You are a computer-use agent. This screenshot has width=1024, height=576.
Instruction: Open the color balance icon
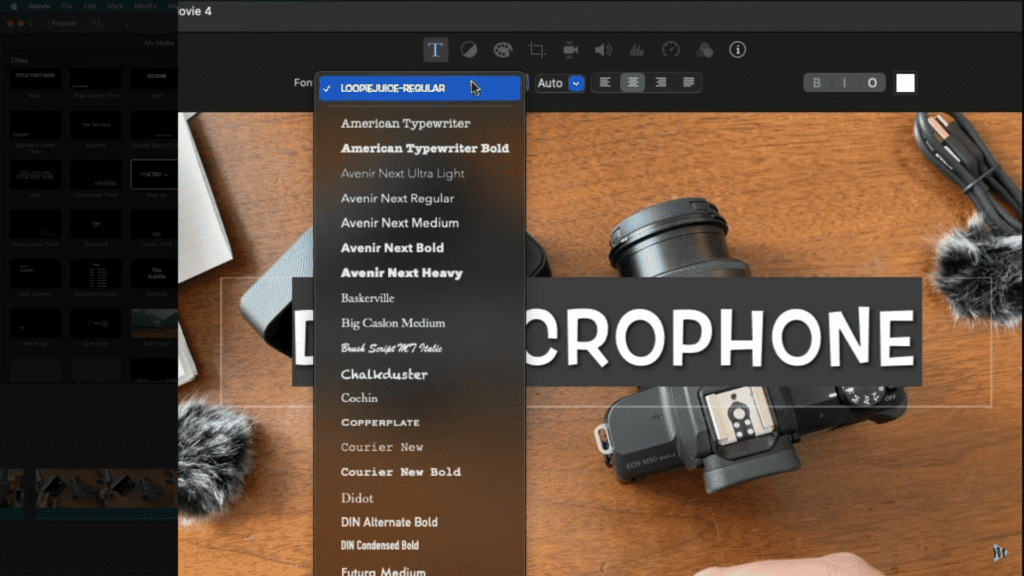point(469,50)
